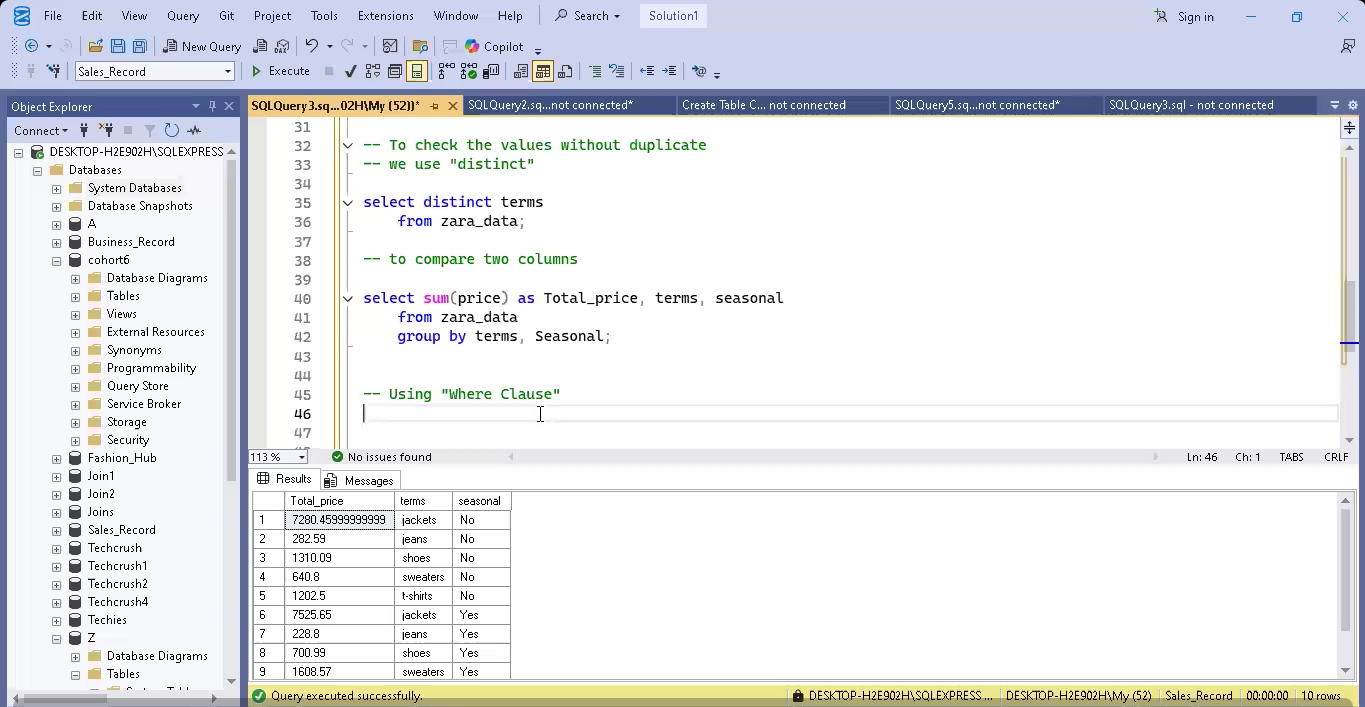This screenshot has height=707, width=1365.
Task: Switch to the Messages tab
Action: tap(361, 480)
